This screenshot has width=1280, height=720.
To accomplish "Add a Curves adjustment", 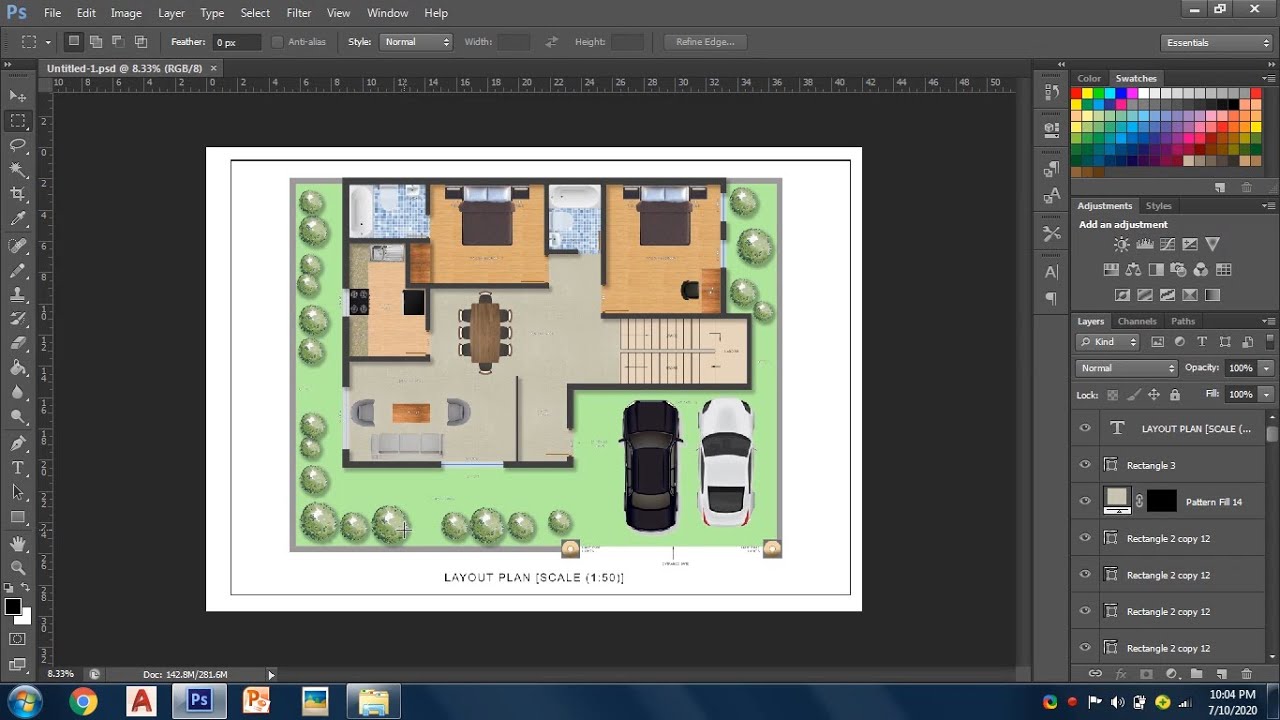I will click(x=1167, y=244).
